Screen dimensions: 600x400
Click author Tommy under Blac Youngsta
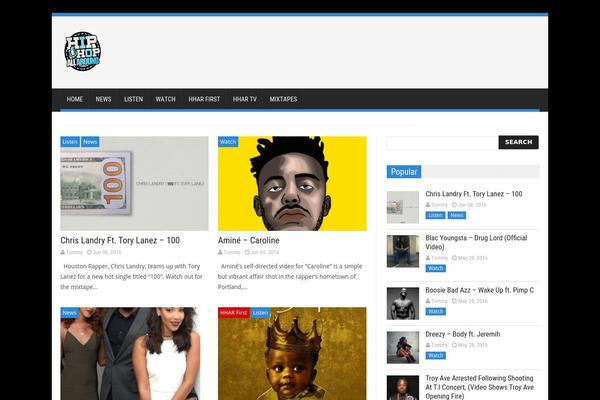[439, 258]
